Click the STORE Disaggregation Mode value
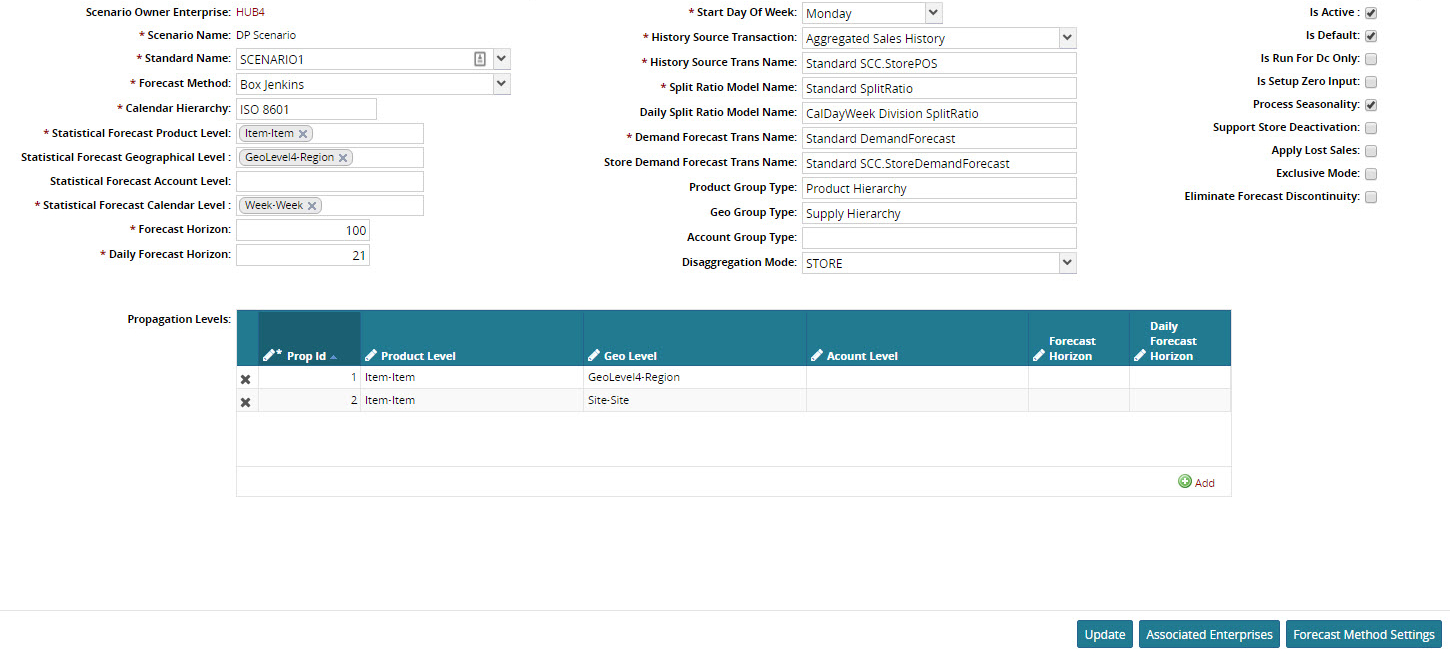1450x656 pixels. coord(930,263)
